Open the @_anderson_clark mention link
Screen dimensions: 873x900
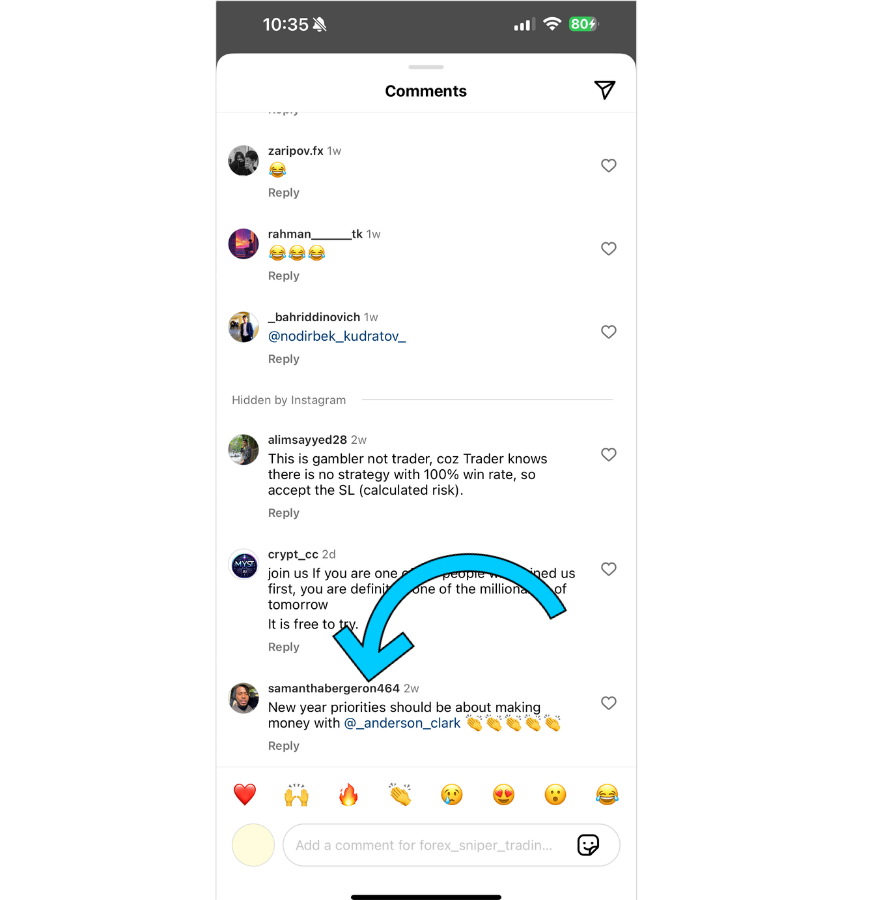402,723
